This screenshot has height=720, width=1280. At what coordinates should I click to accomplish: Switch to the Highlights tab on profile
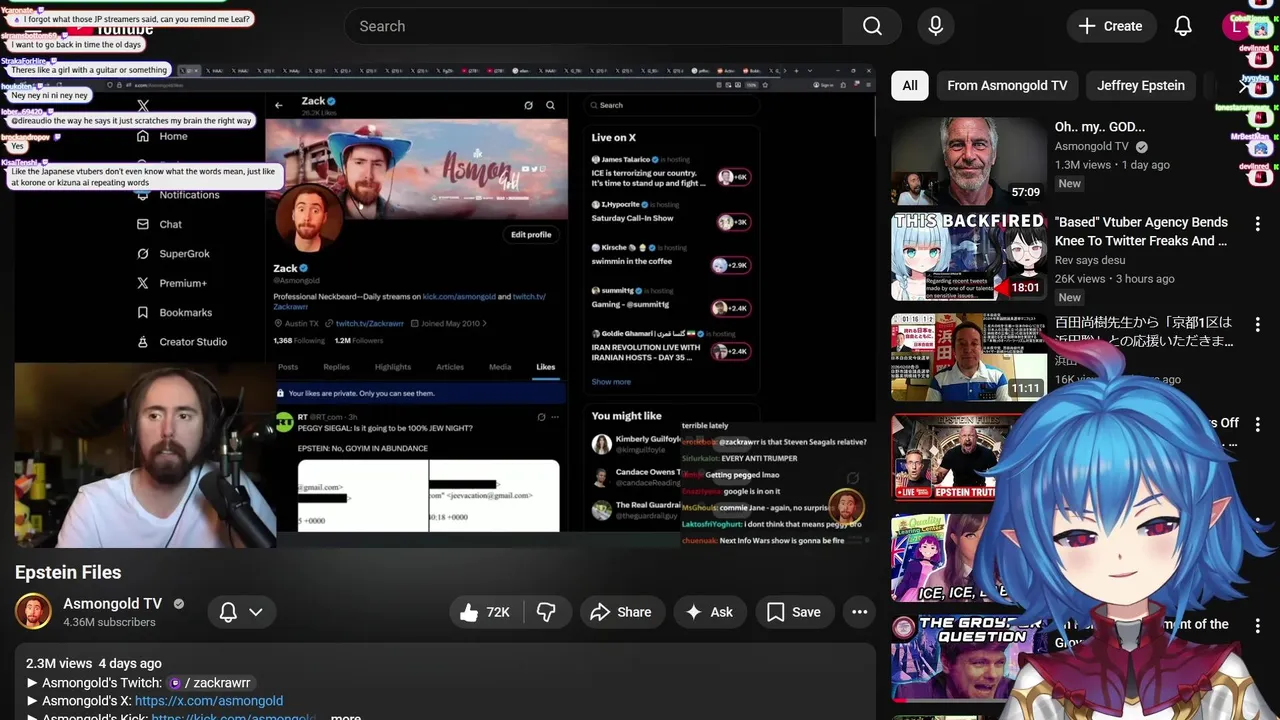[393, 367]
